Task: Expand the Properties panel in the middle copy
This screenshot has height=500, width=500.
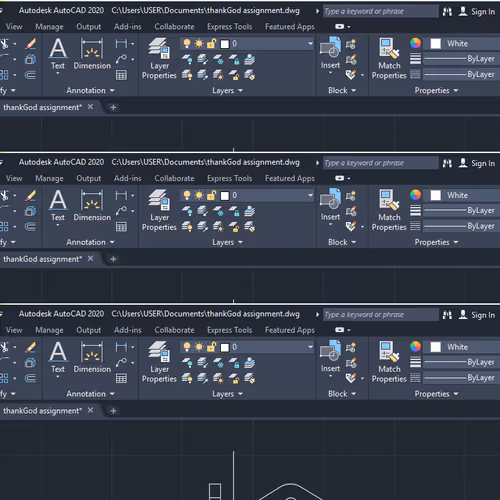Action: (436, 242)
